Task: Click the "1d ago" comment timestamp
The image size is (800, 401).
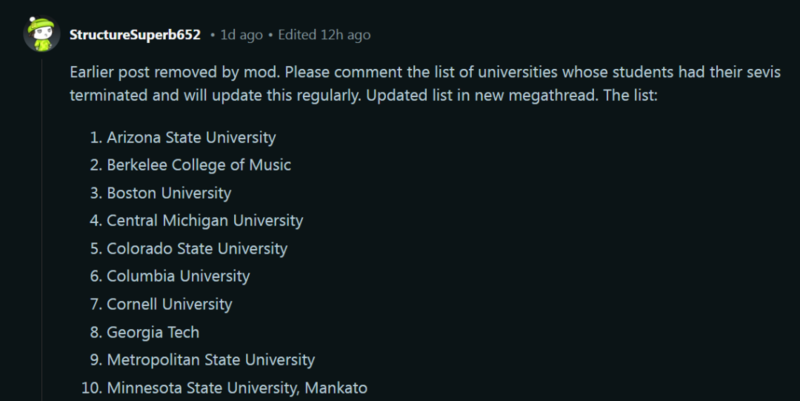Action: pyautogui.click(x=241, y=35)
